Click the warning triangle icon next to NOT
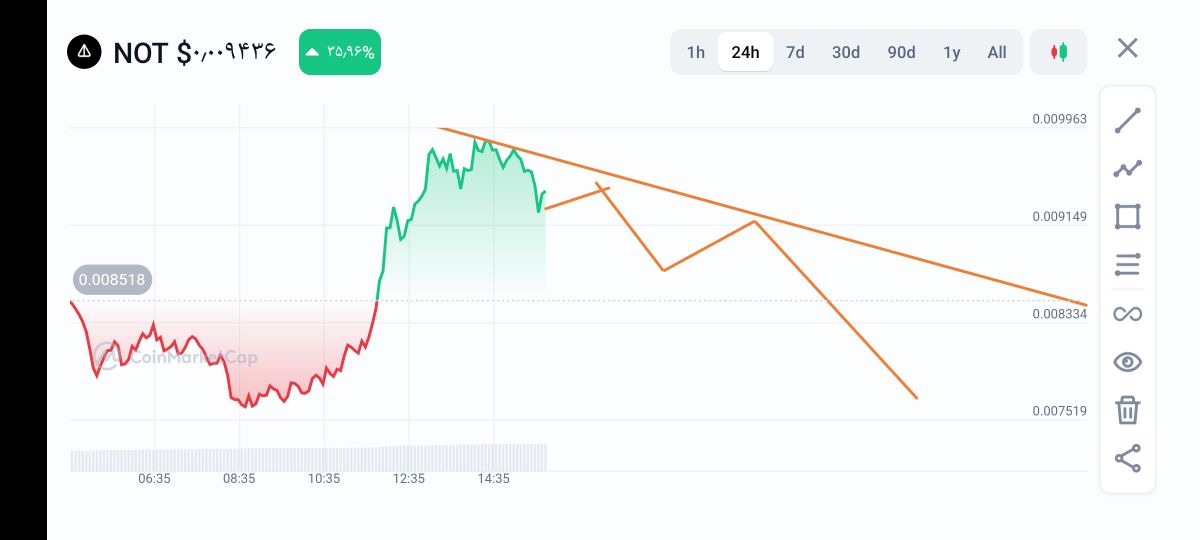This screenshot has width=1200, height=540. coord(84,51)
